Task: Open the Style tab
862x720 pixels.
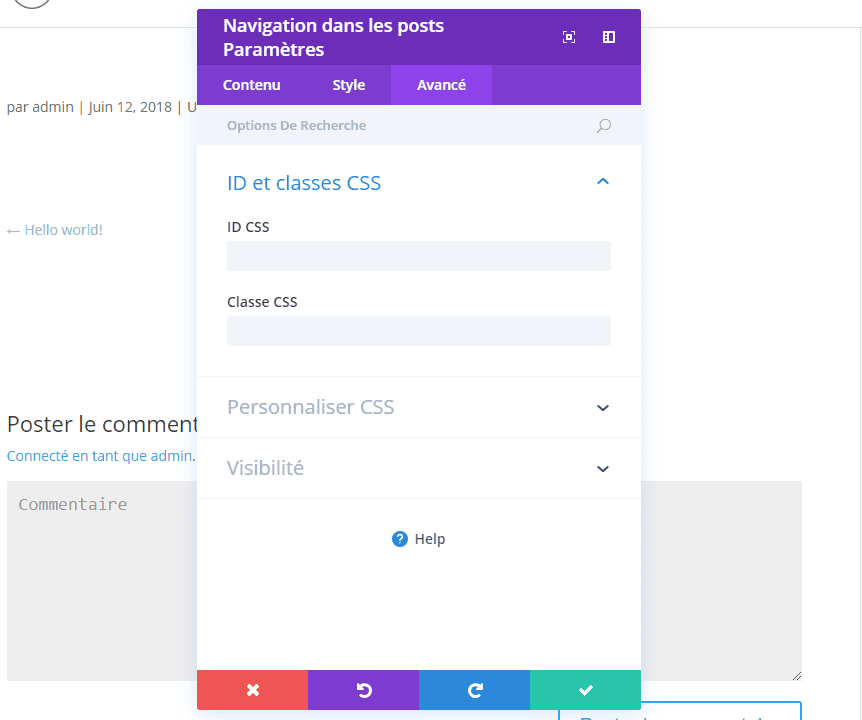Action: [x=349, y=85]
